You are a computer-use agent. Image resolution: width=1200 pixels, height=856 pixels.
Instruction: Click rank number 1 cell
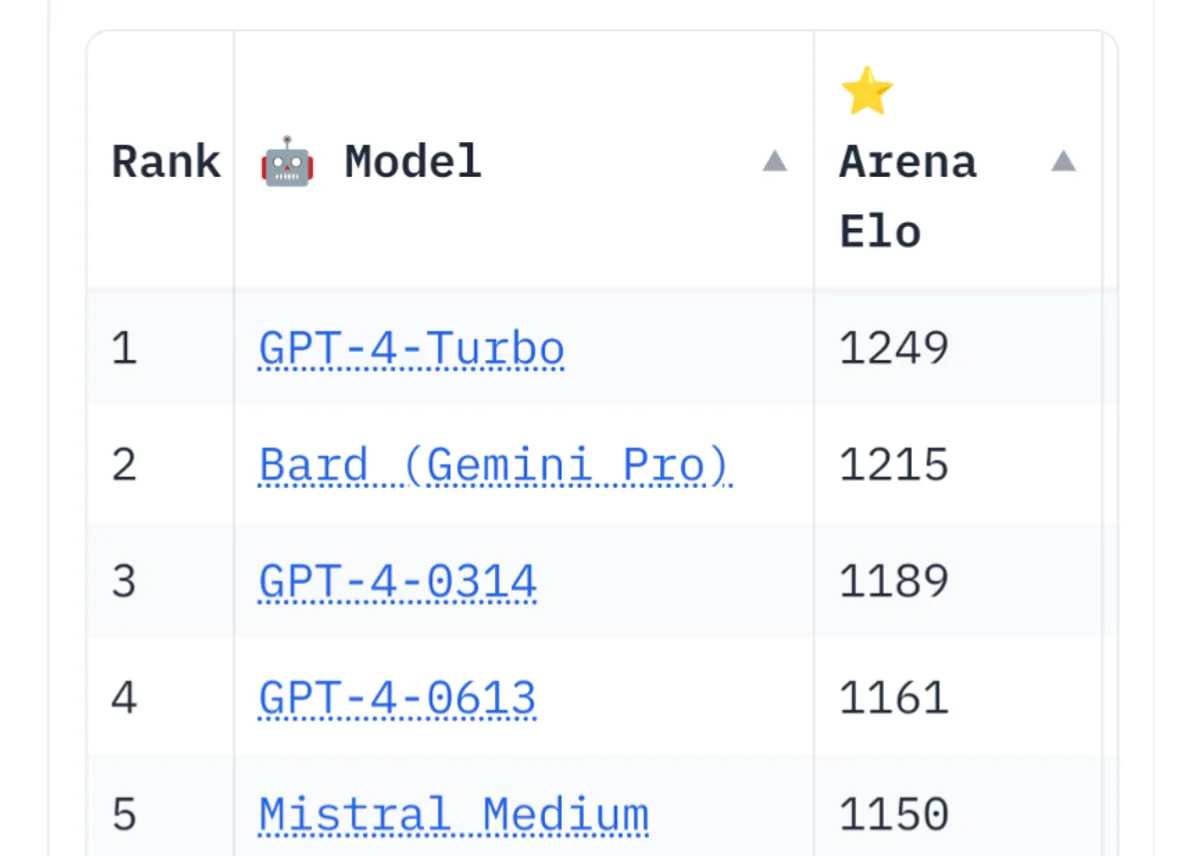(124, 349)
